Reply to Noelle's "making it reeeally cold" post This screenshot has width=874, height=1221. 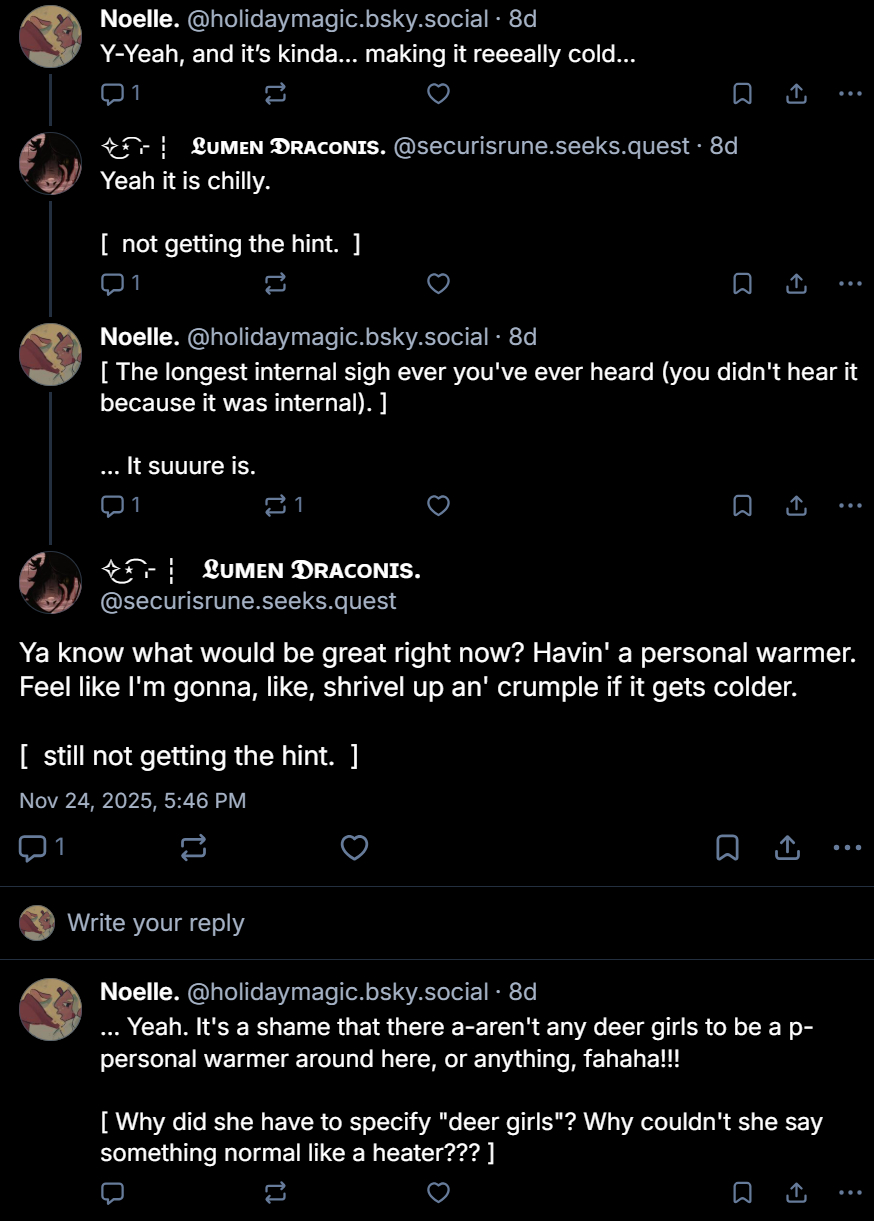pos(113,94)
